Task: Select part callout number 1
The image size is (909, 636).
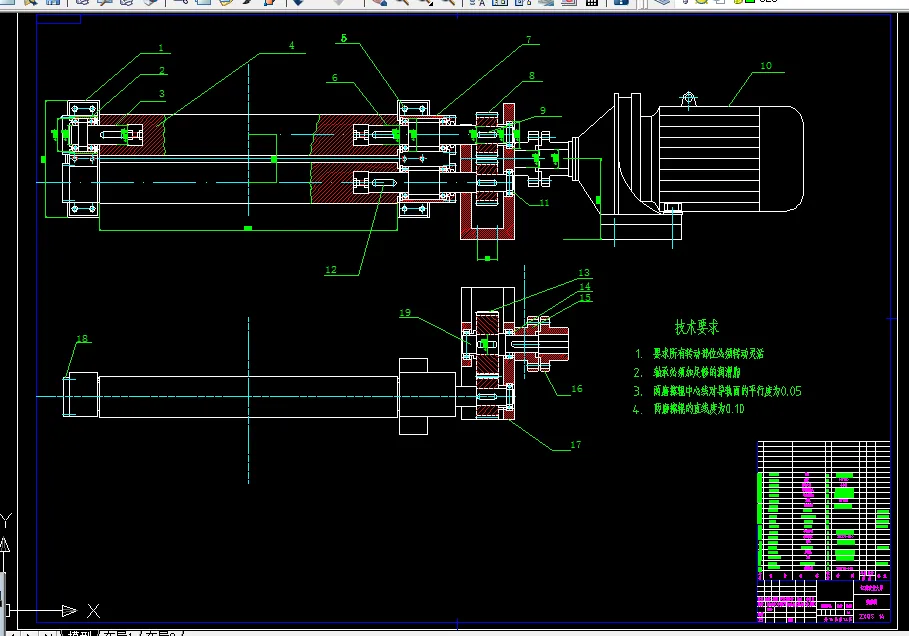Action: 161,48
